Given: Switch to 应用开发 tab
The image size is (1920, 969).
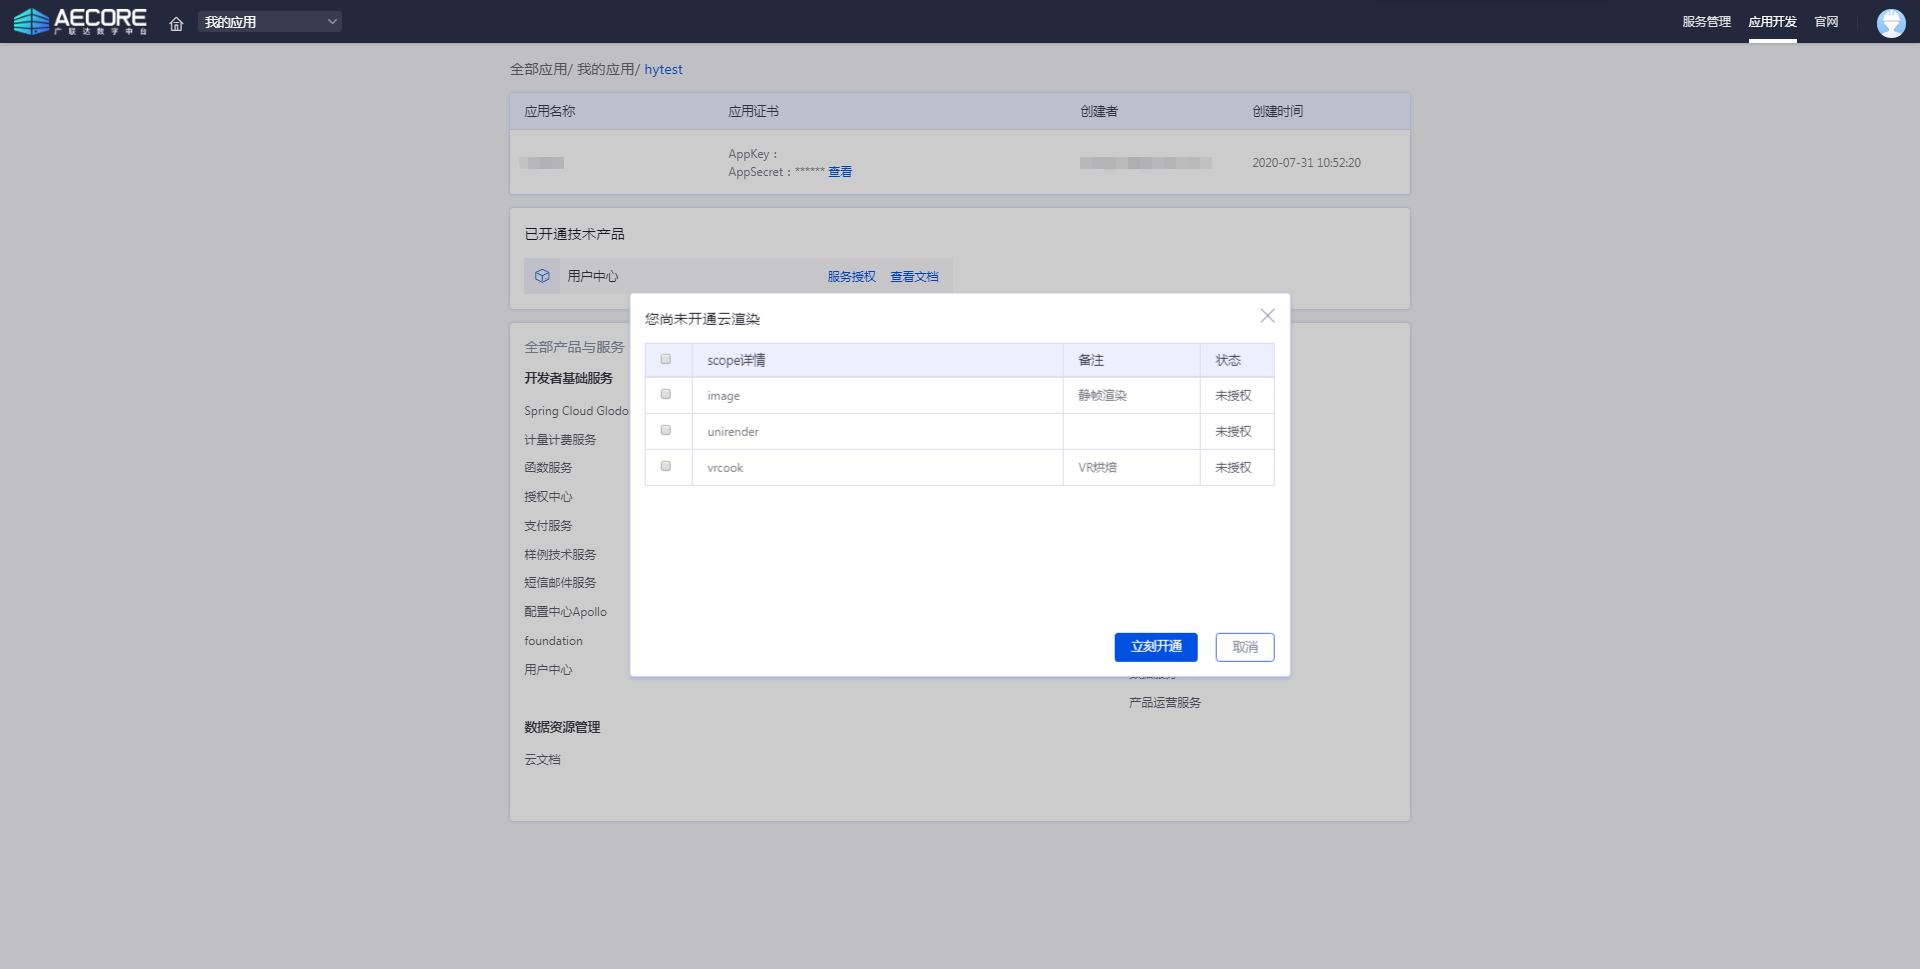Looking at the screenshot, I should point(1772,22).
